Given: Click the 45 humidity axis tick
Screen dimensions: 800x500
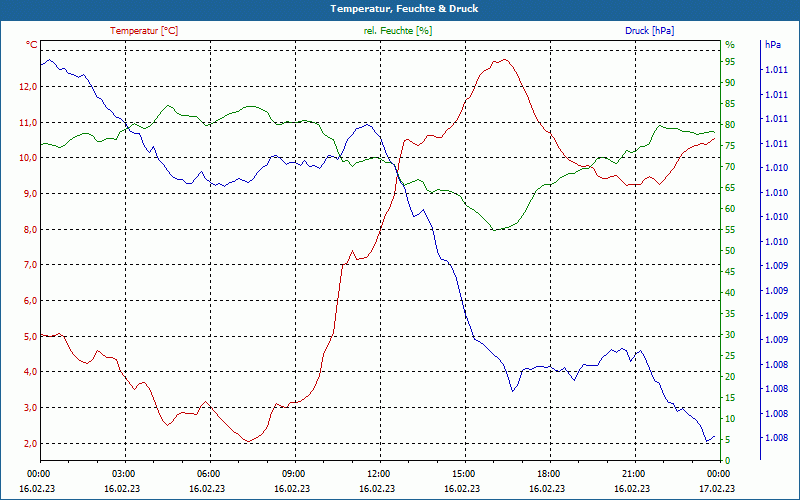Looking at the screenshot, I should point(730,271).
